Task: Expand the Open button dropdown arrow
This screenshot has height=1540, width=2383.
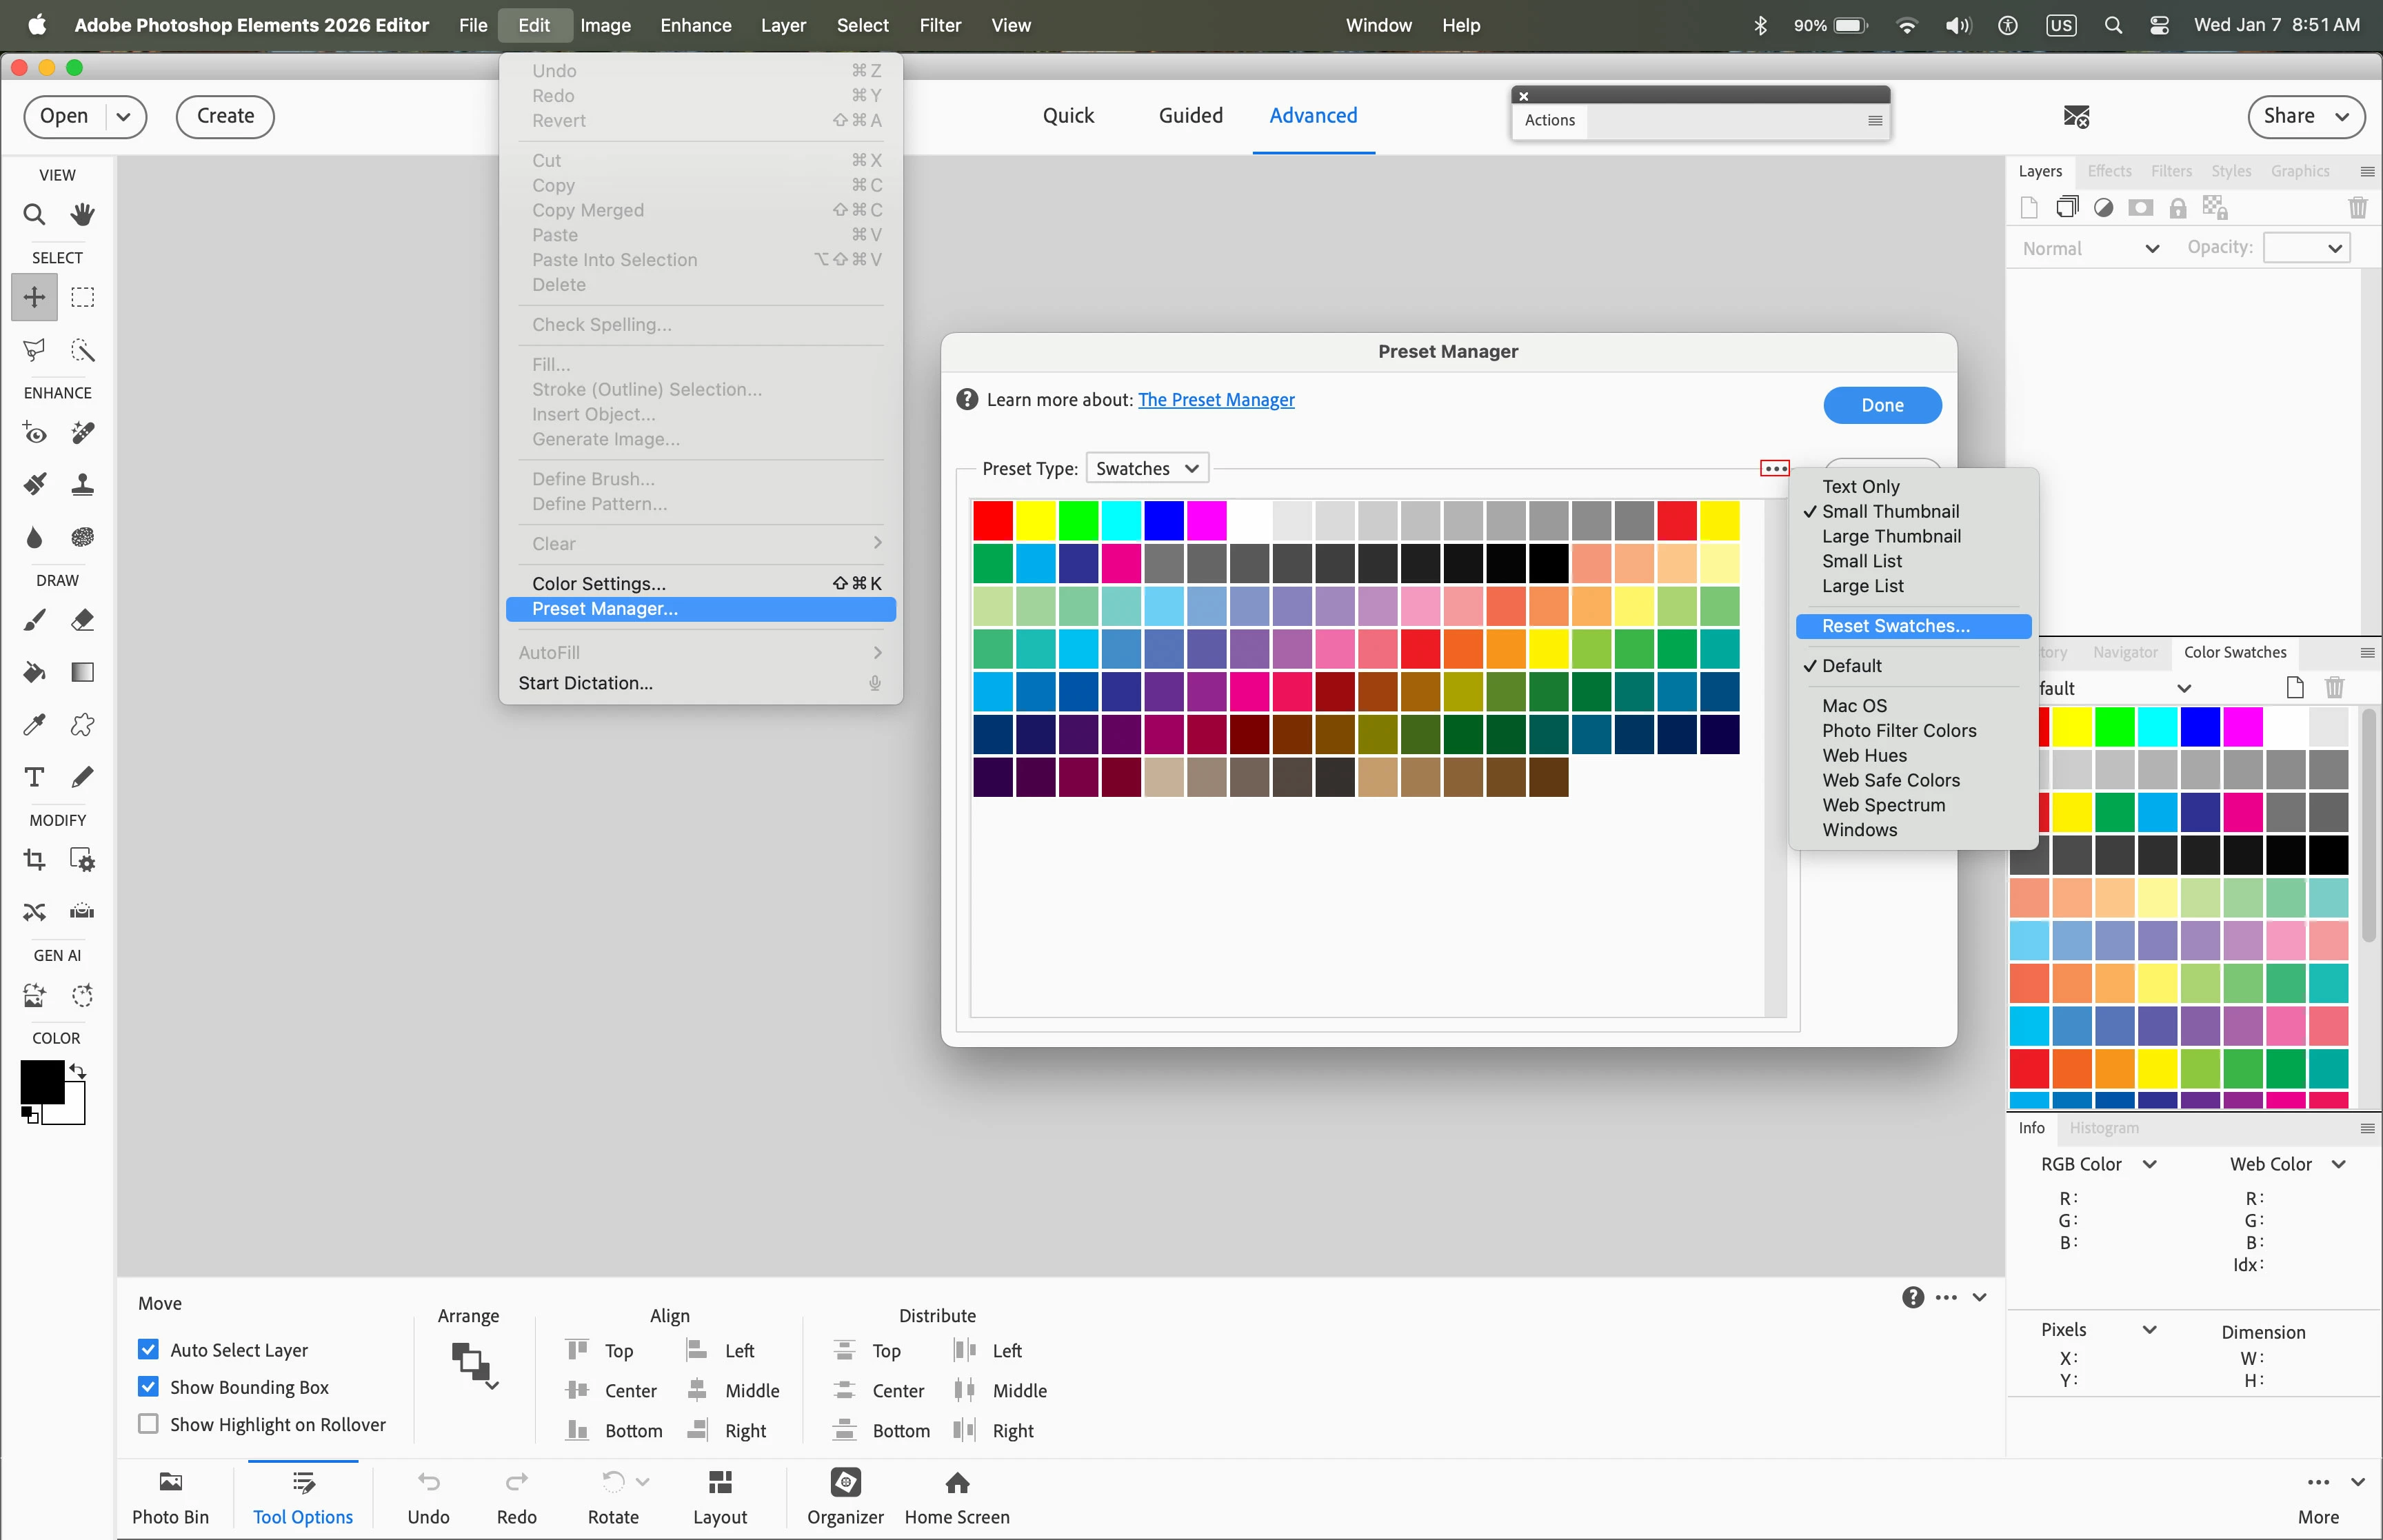Action: 124,117
